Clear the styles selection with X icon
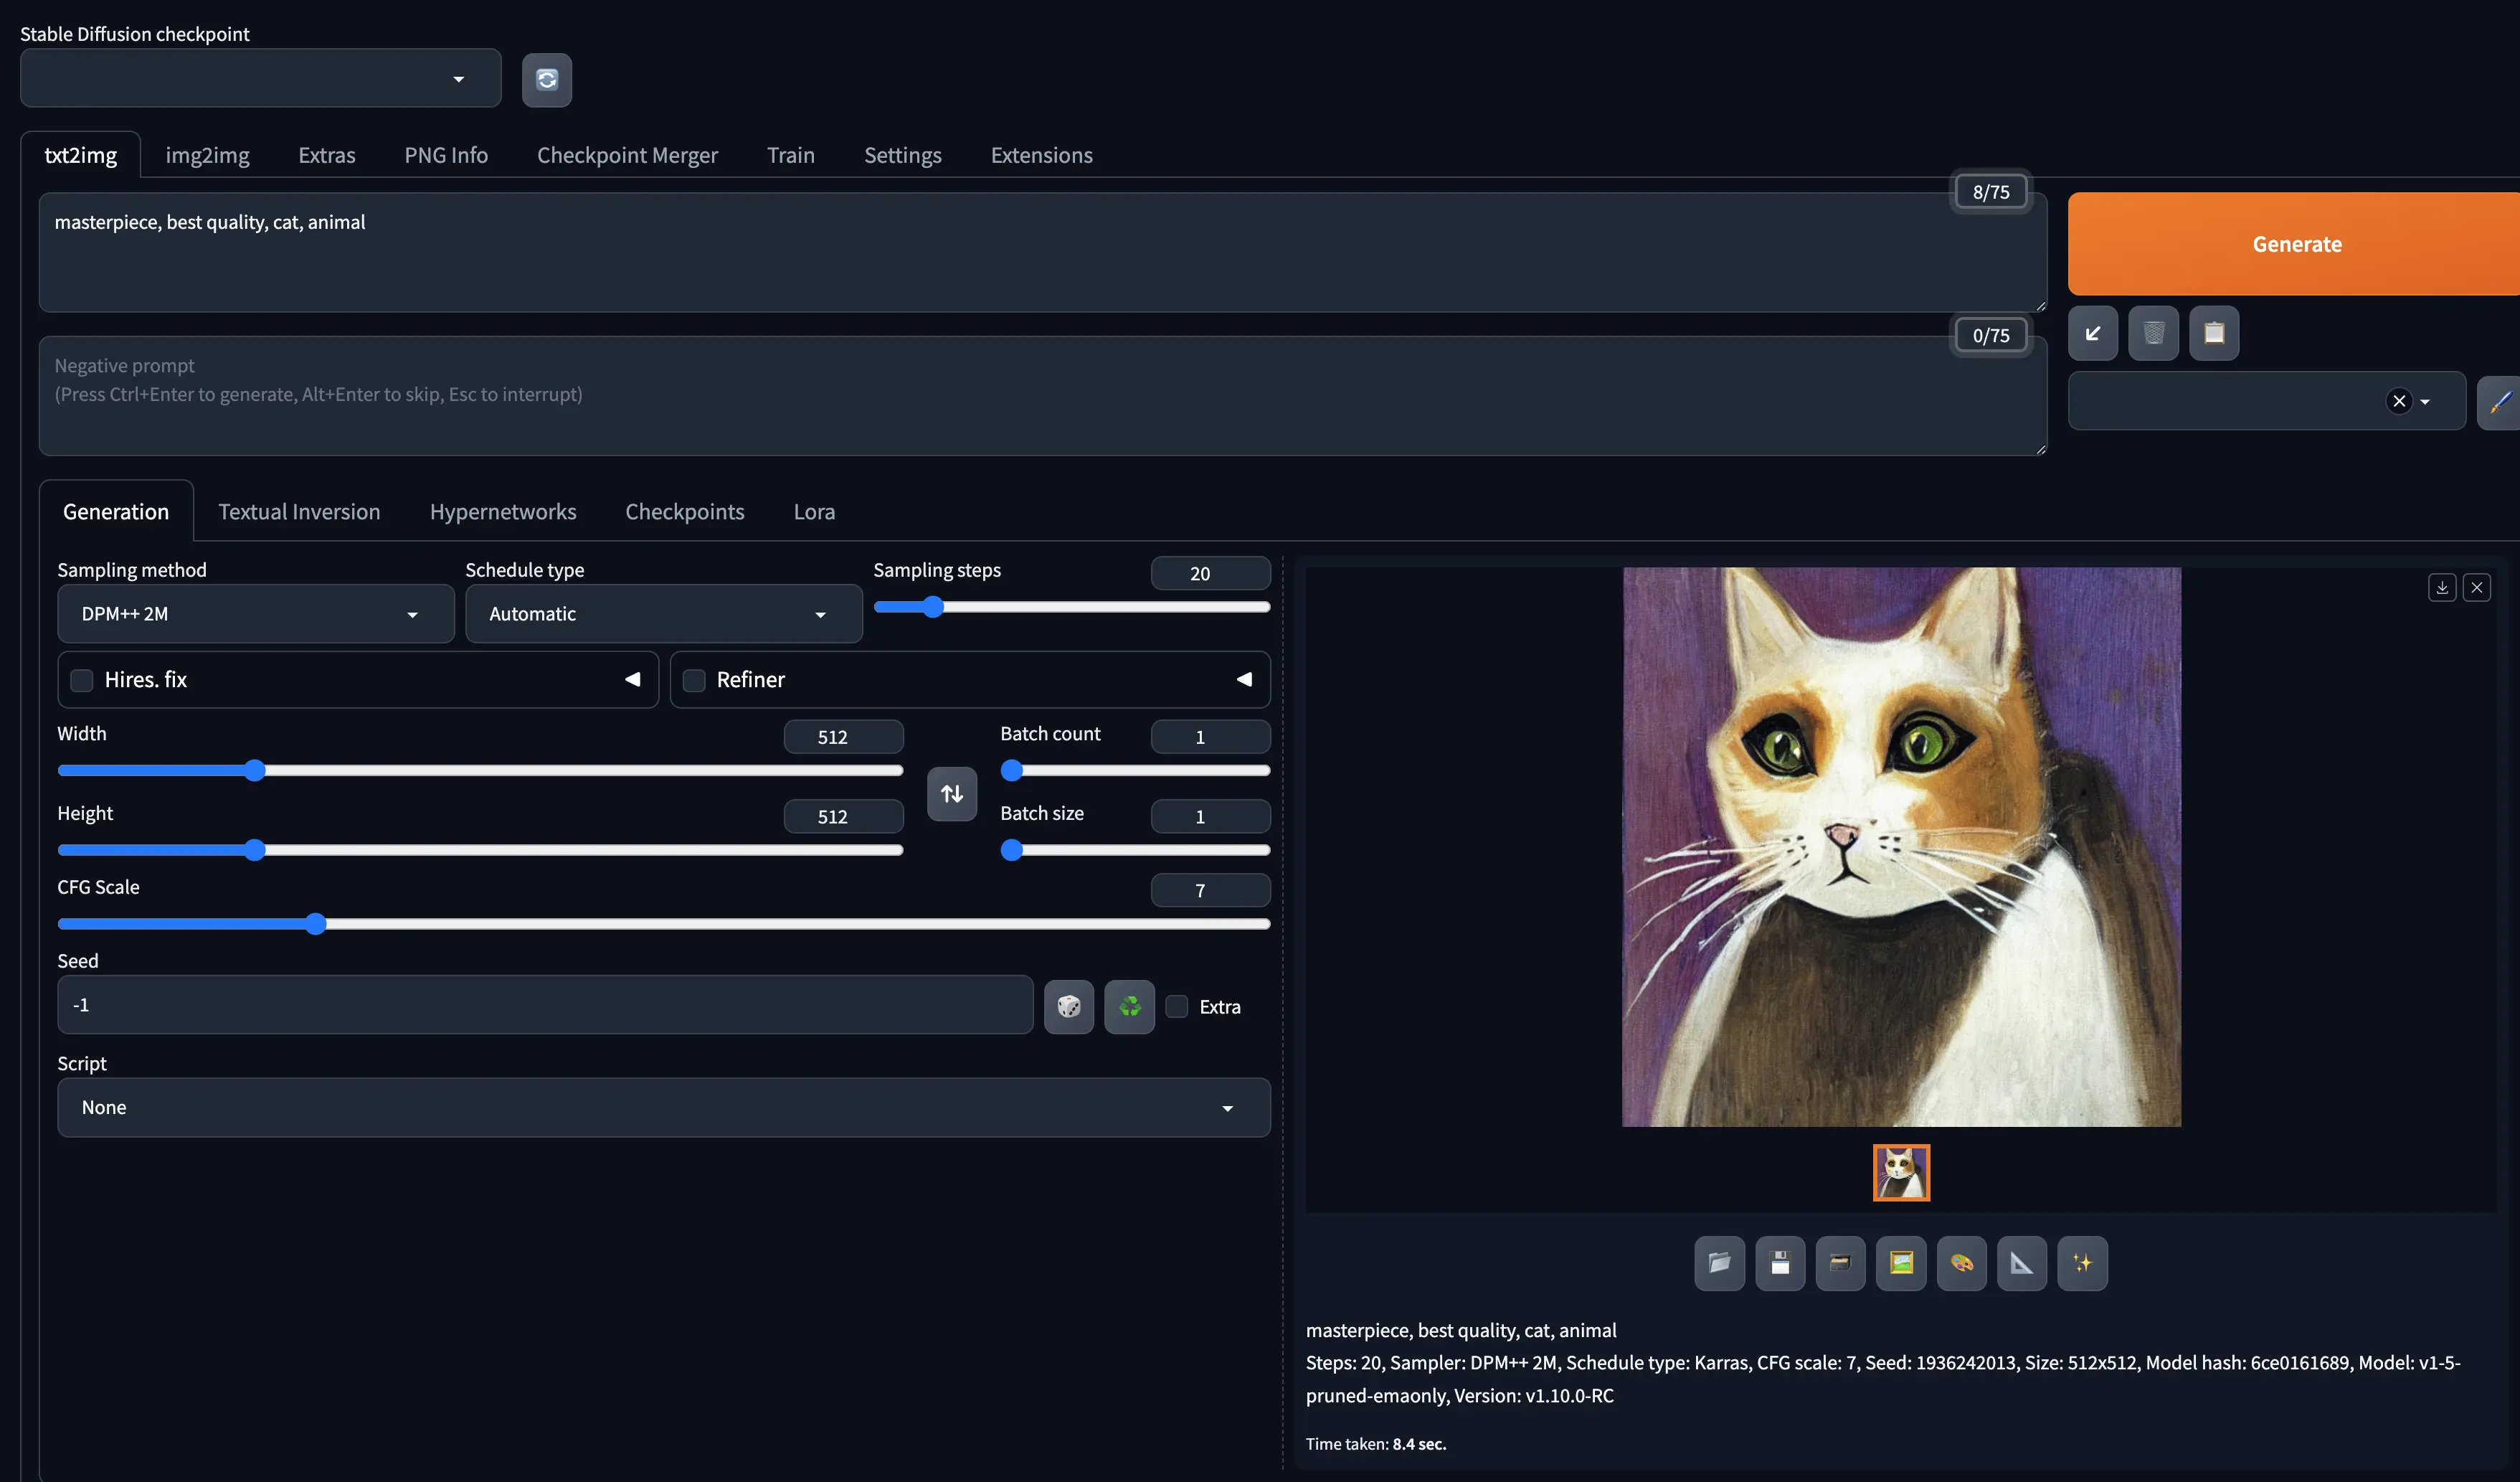 tap(2398, 401)
